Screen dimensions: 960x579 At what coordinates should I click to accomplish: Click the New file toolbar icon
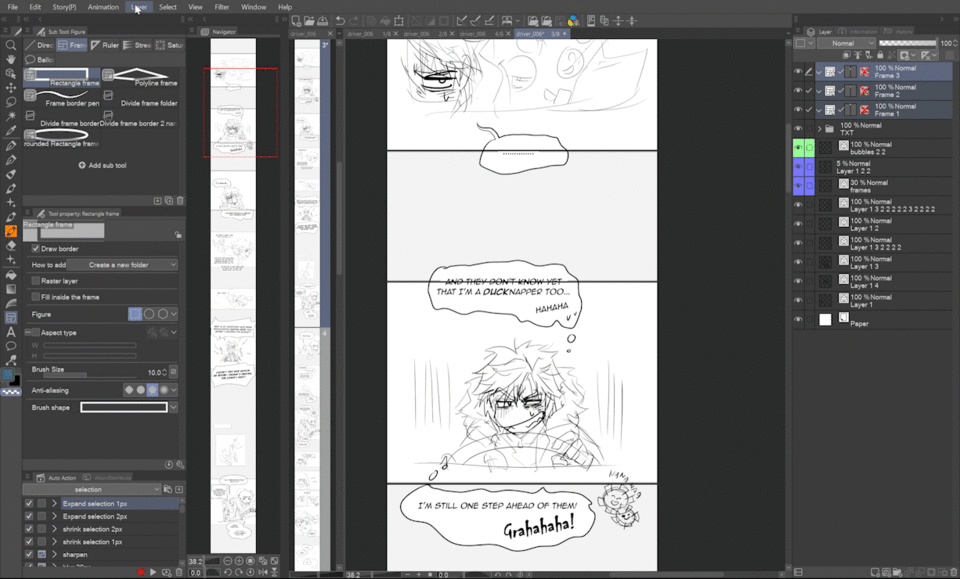(x=296, y=21)
